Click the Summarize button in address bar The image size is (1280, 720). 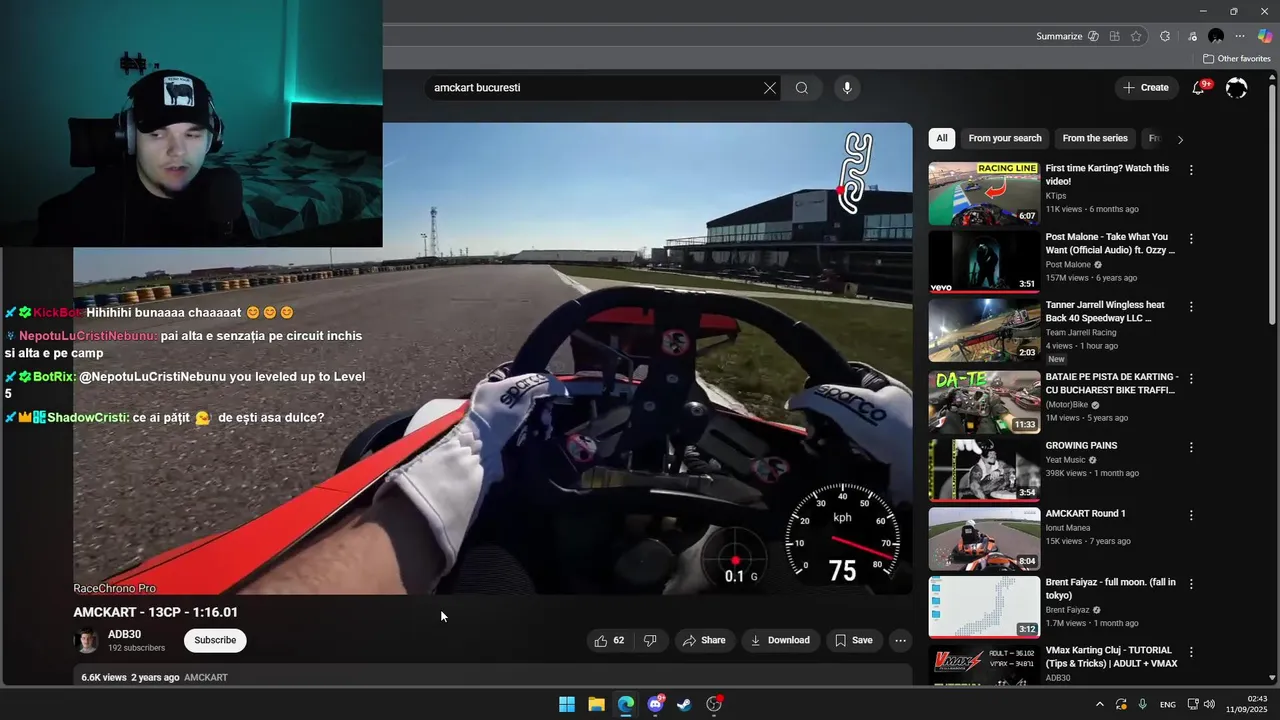1059,36
